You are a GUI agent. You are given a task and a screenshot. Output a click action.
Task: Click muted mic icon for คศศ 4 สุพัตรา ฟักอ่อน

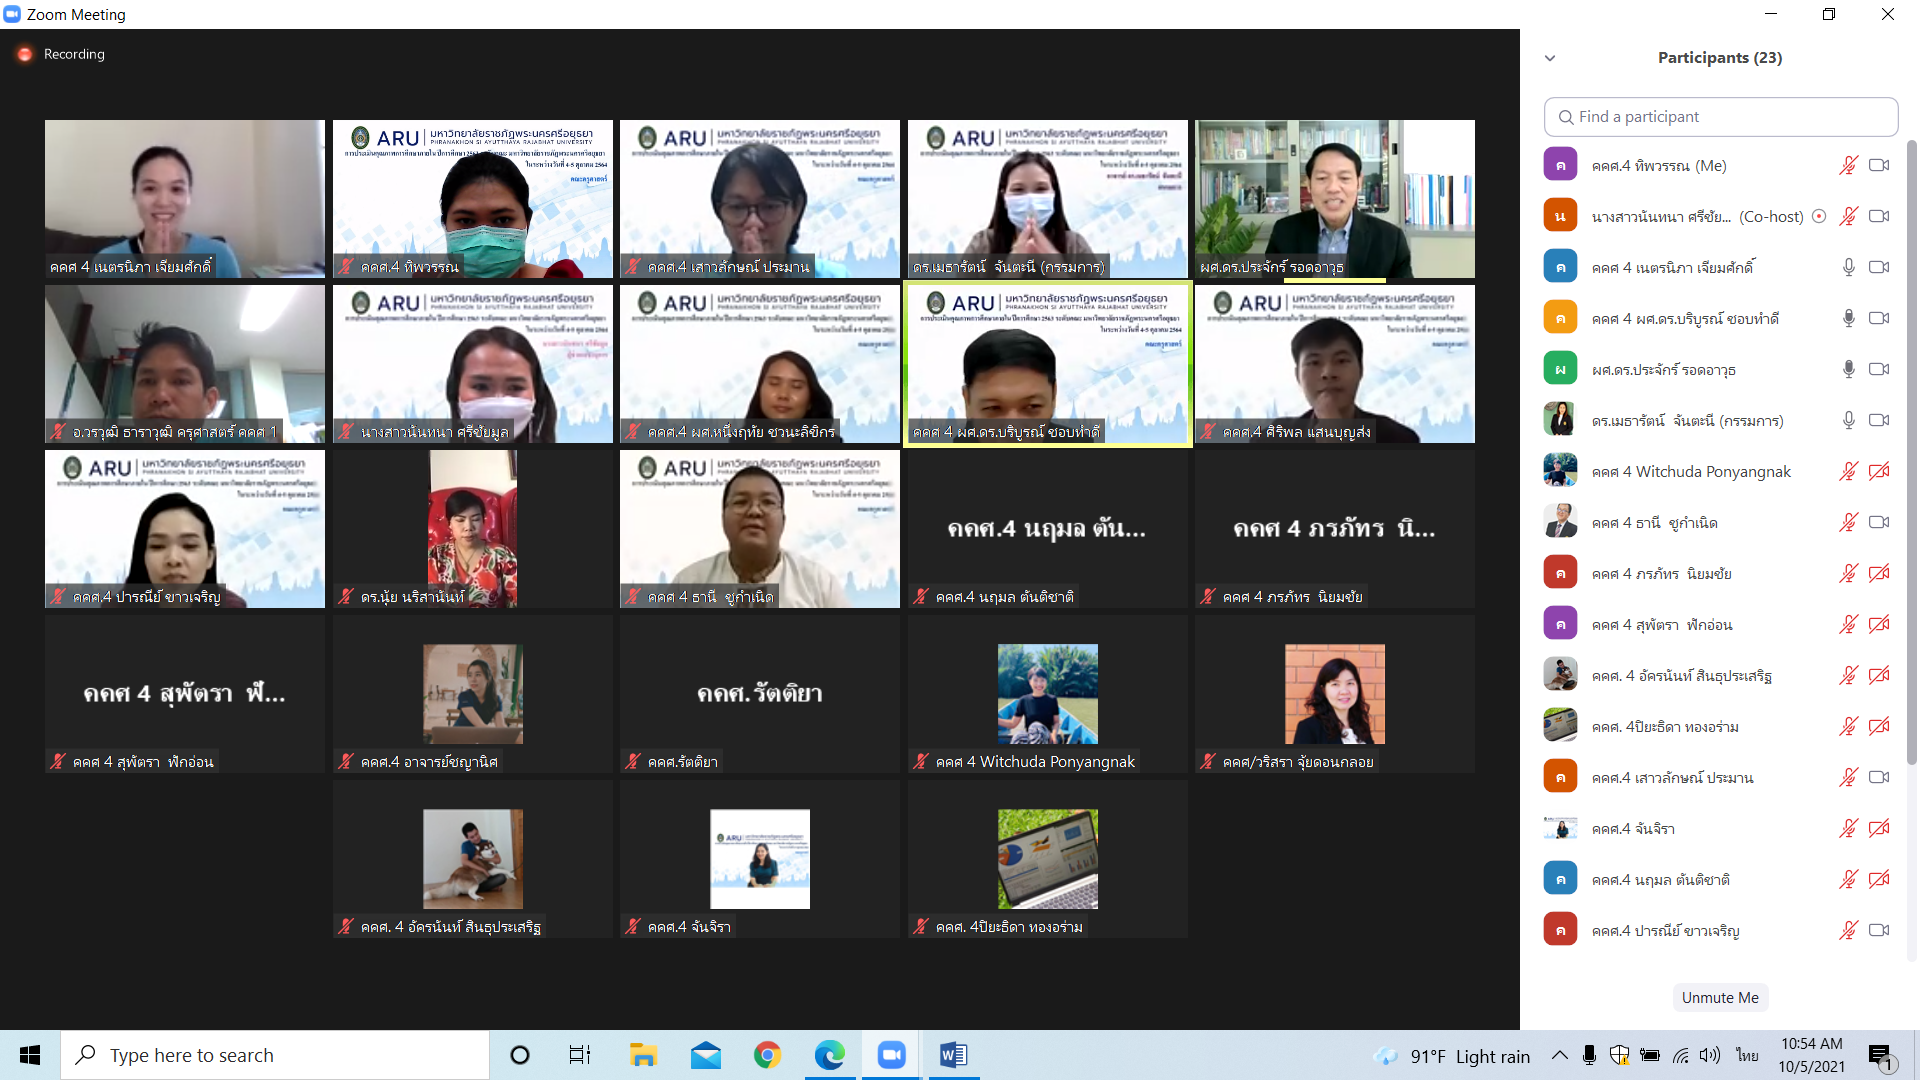[x=1848, y=624]
